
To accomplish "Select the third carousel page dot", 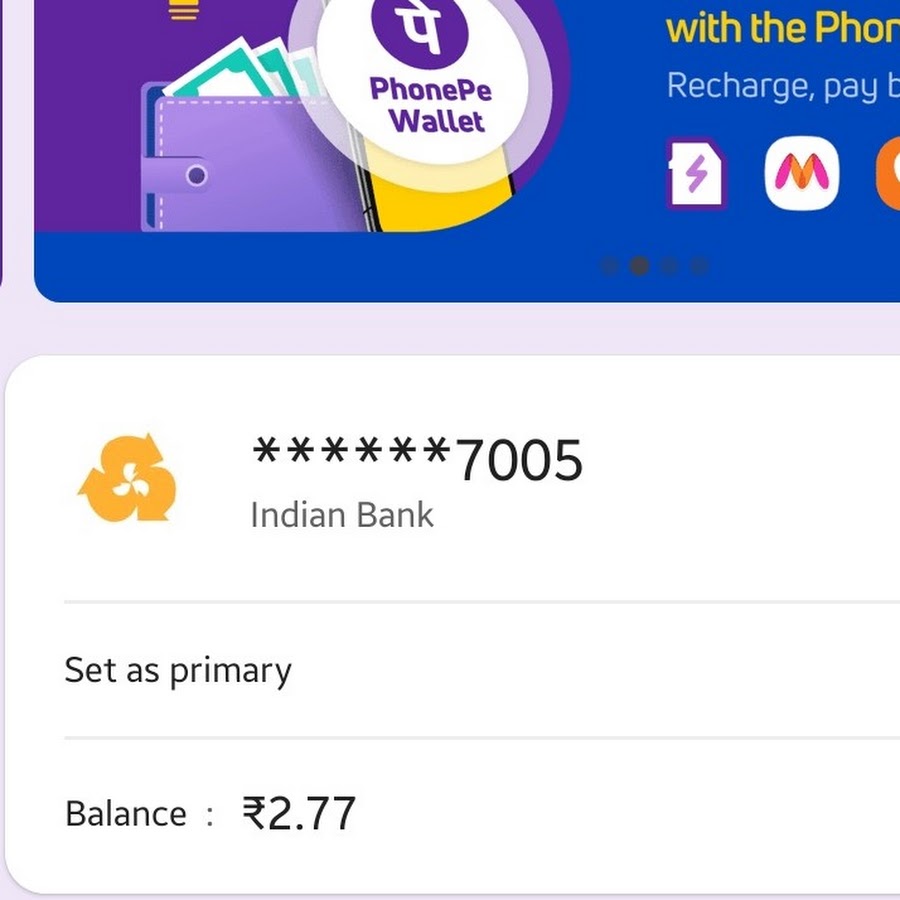I will click(669, 266).
